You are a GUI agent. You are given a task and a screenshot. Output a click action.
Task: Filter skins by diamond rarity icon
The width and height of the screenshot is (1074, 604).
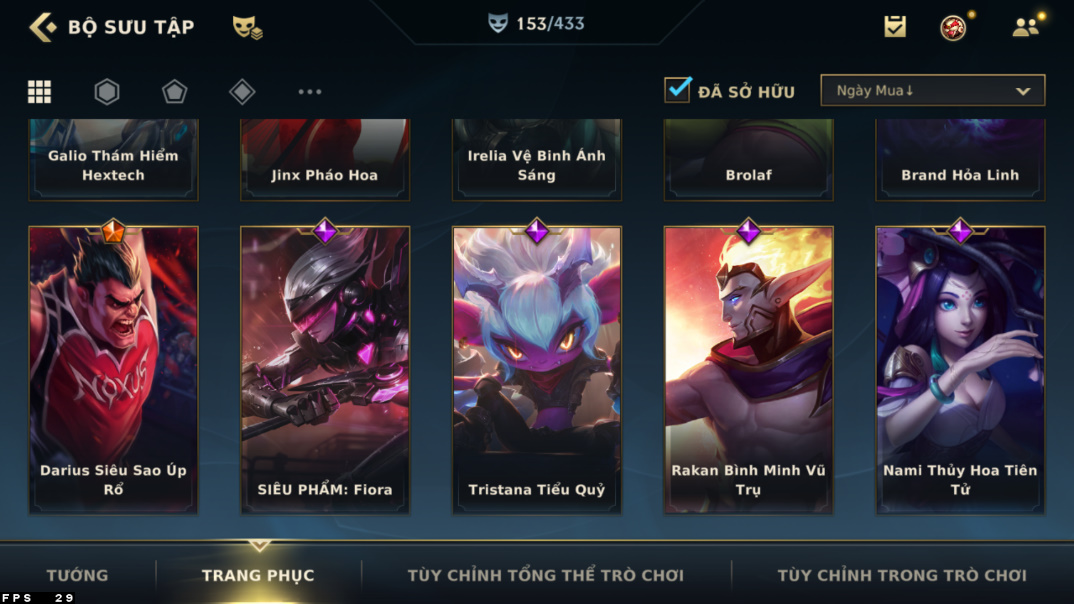[x=242, y=91]
